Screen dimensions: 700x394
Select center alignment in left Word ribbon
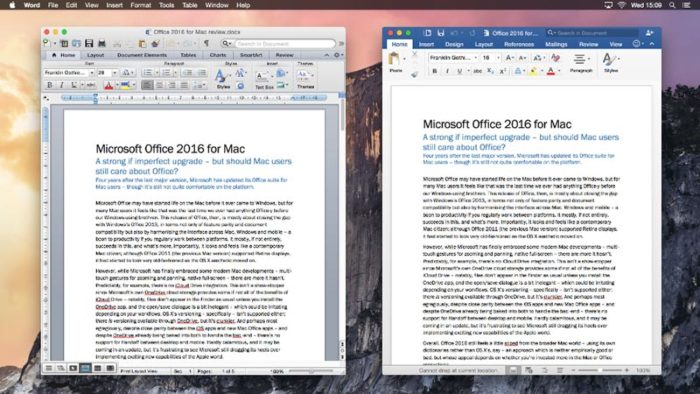[x=159, y=85]
